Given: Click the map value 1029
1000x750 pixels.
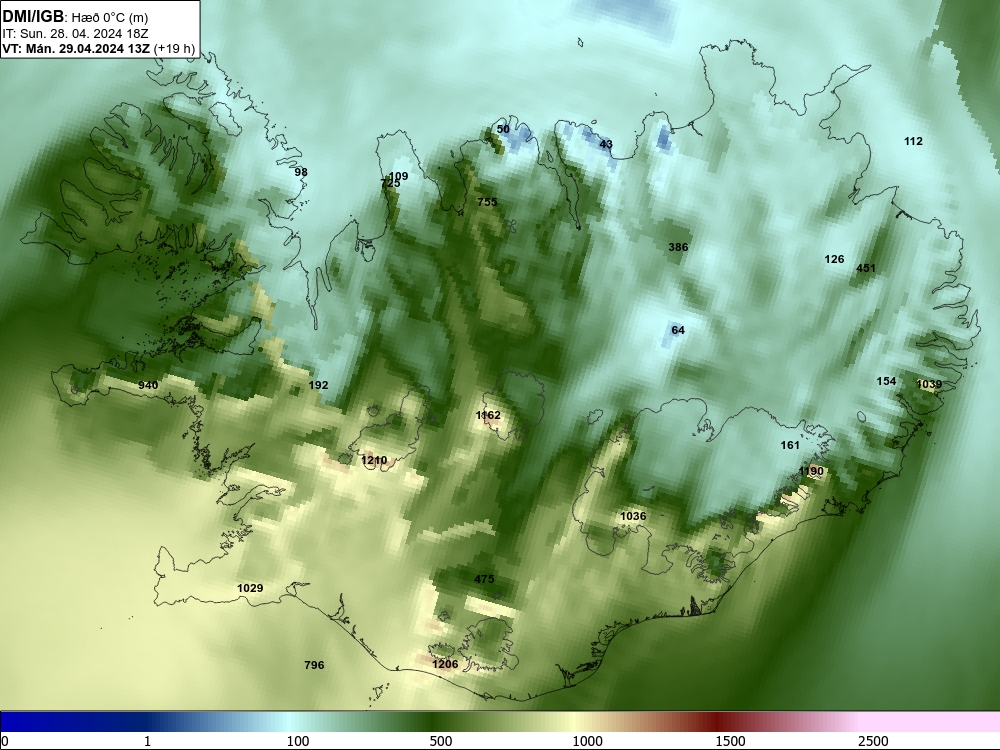Looking at the screenshot, I should (x=250, y=588).
